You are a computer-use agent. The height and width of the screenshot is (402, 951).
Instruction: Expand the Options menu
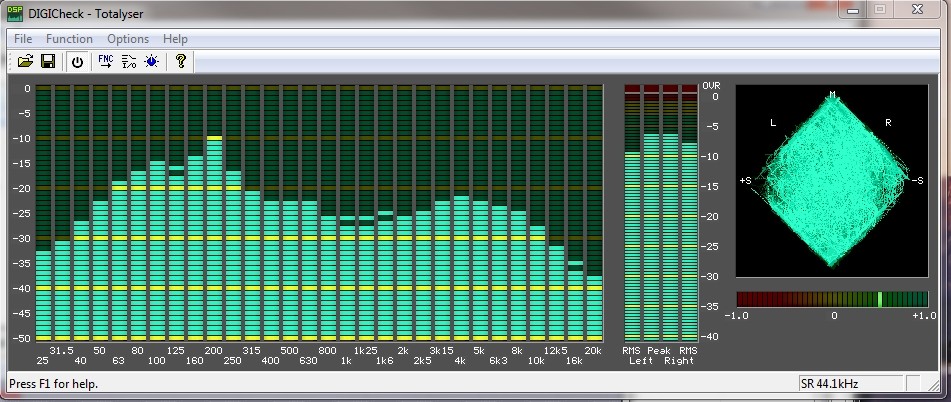tap(128, 39)
